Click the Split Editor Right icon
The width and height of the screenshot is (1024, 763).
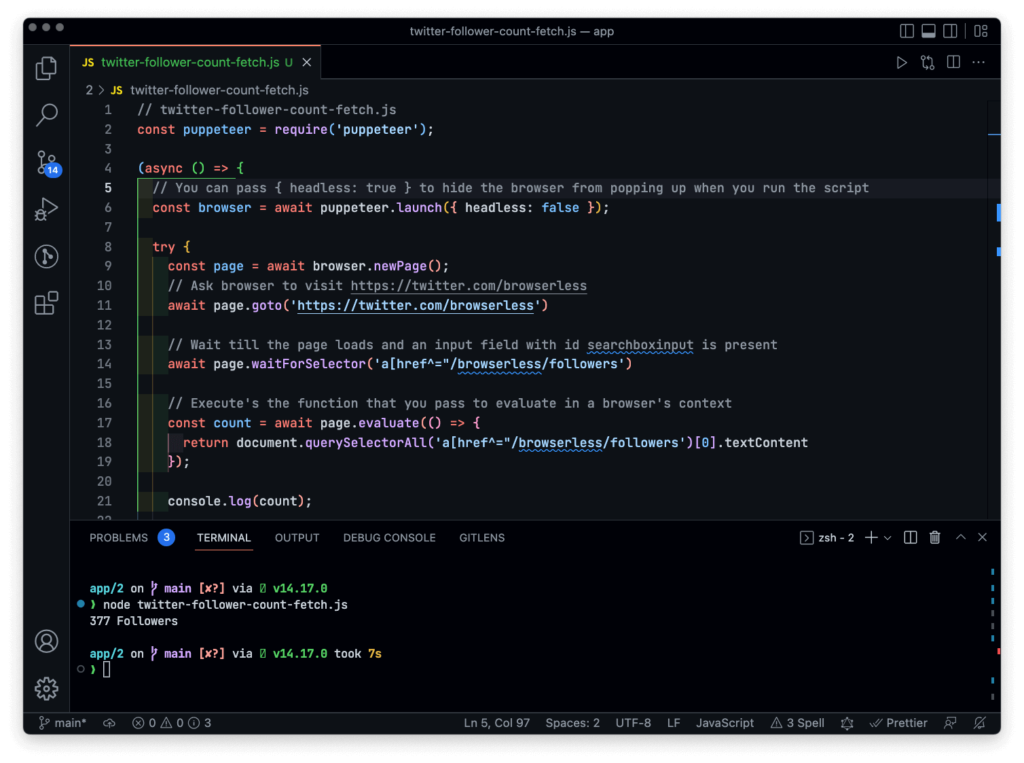coord(953,62)
